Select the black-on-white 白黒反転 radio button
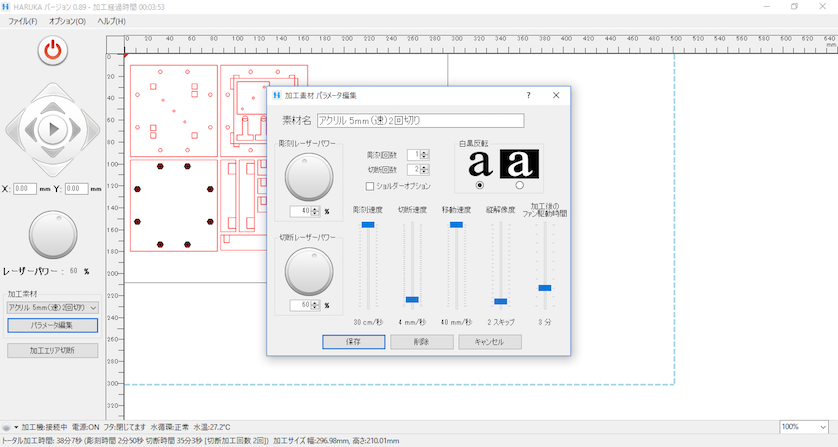 [x=480, y=185]
